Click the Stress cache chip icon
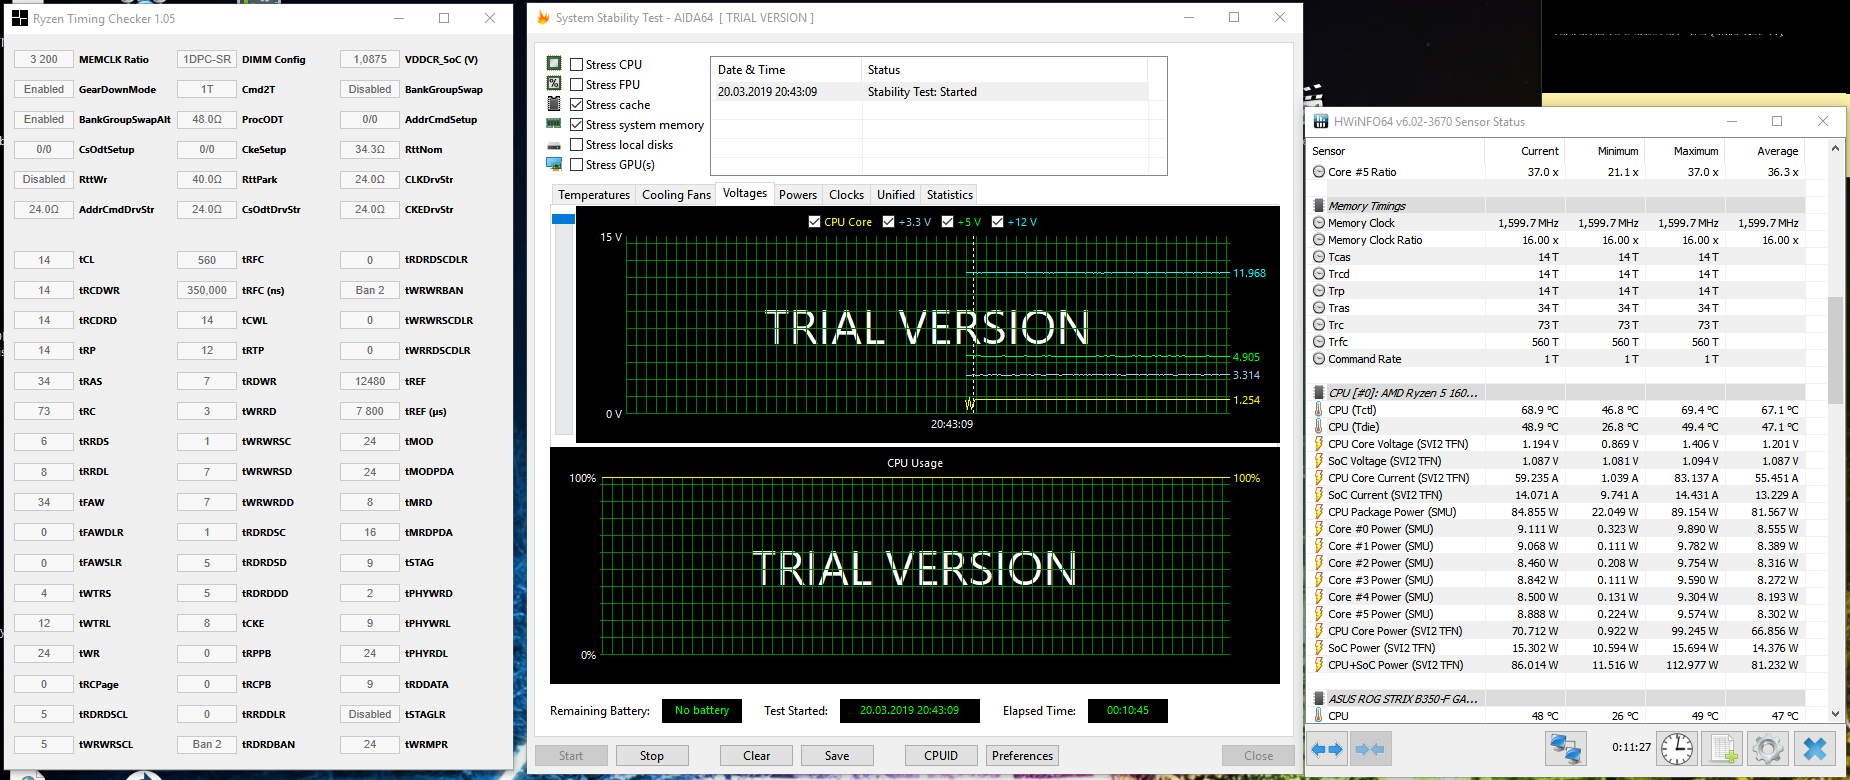1850x780 pixels. 554,104
